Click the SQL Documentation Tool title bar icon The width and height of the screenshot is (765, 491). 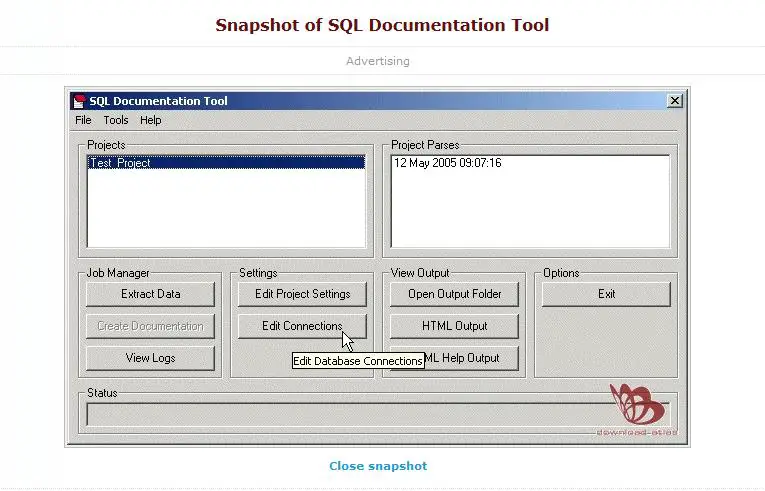tap(79, 101)
